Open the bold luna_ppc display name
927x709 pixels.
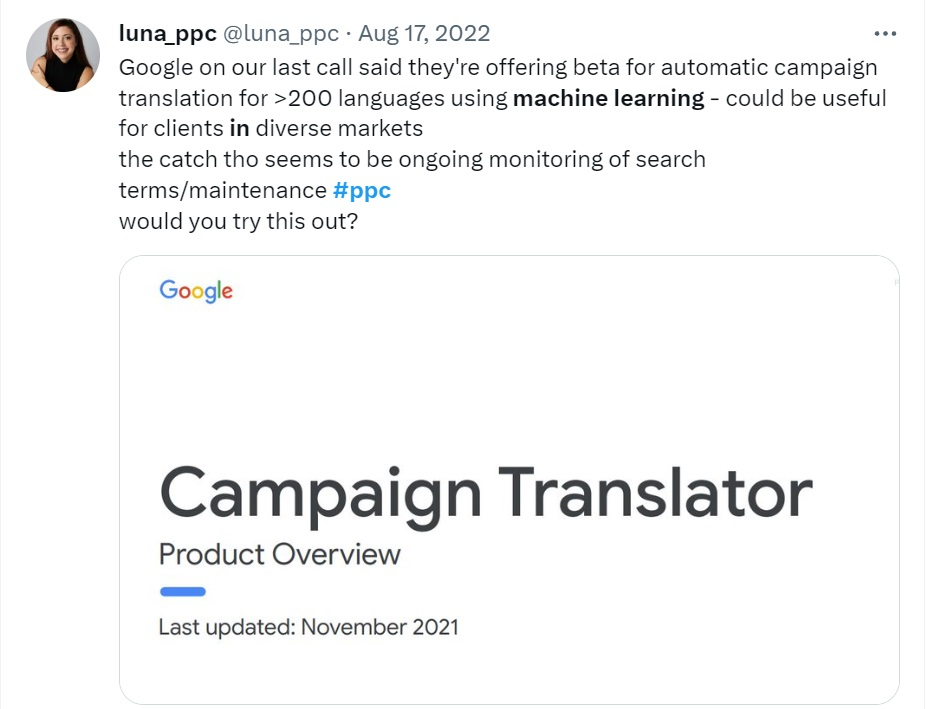pos(168,34)
